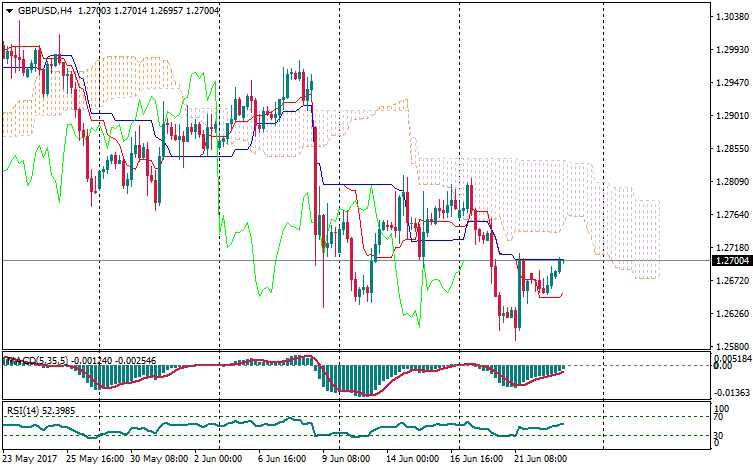This screenshot has width=753, height=470.
Task: Select the 14 Jun 00:00 time label
Action: (x=412, y=459)
